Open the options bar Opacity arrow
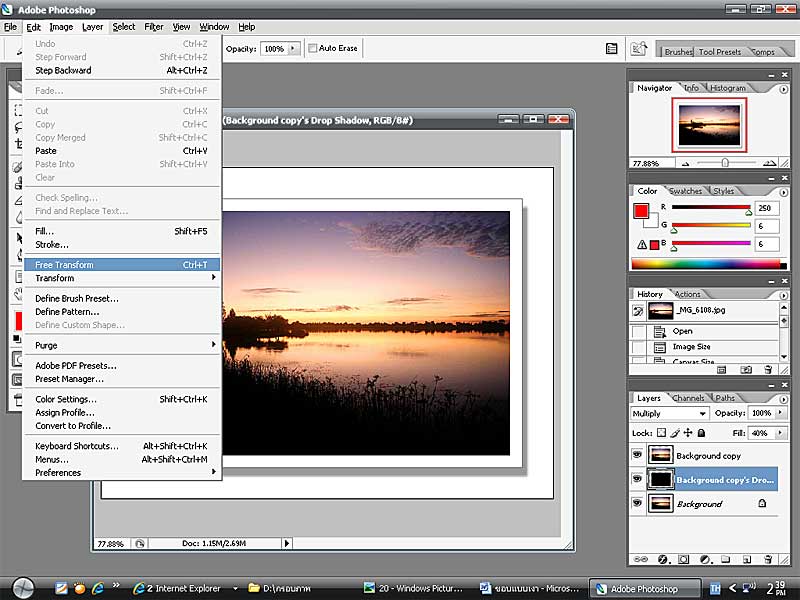The height and width of the screenshot is (600, 800). click(x=293, y=48)
